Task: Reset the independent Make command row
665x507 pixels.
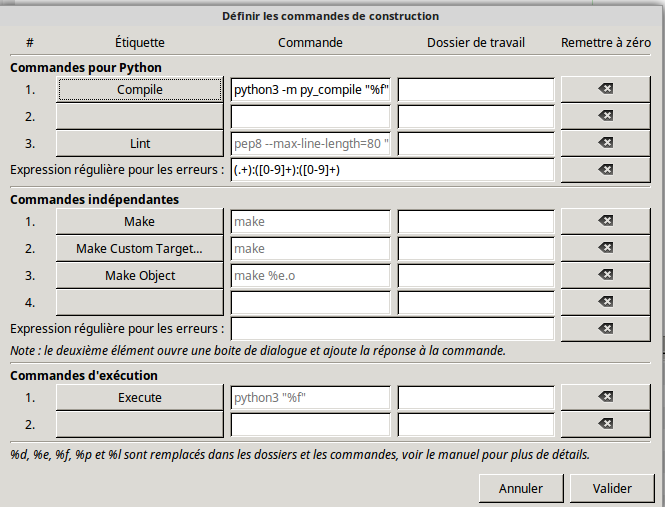Action: point(606,221)
